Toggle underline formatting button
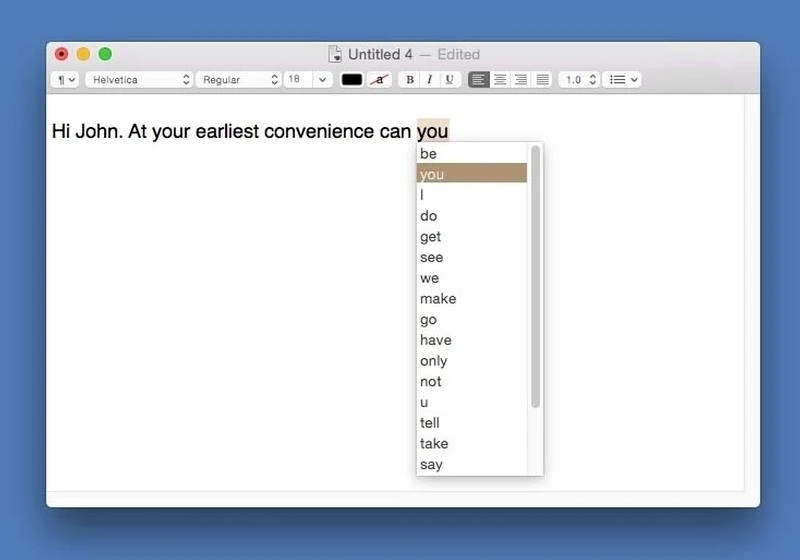This screenshot has width=800, height=560. pos(449,80)
